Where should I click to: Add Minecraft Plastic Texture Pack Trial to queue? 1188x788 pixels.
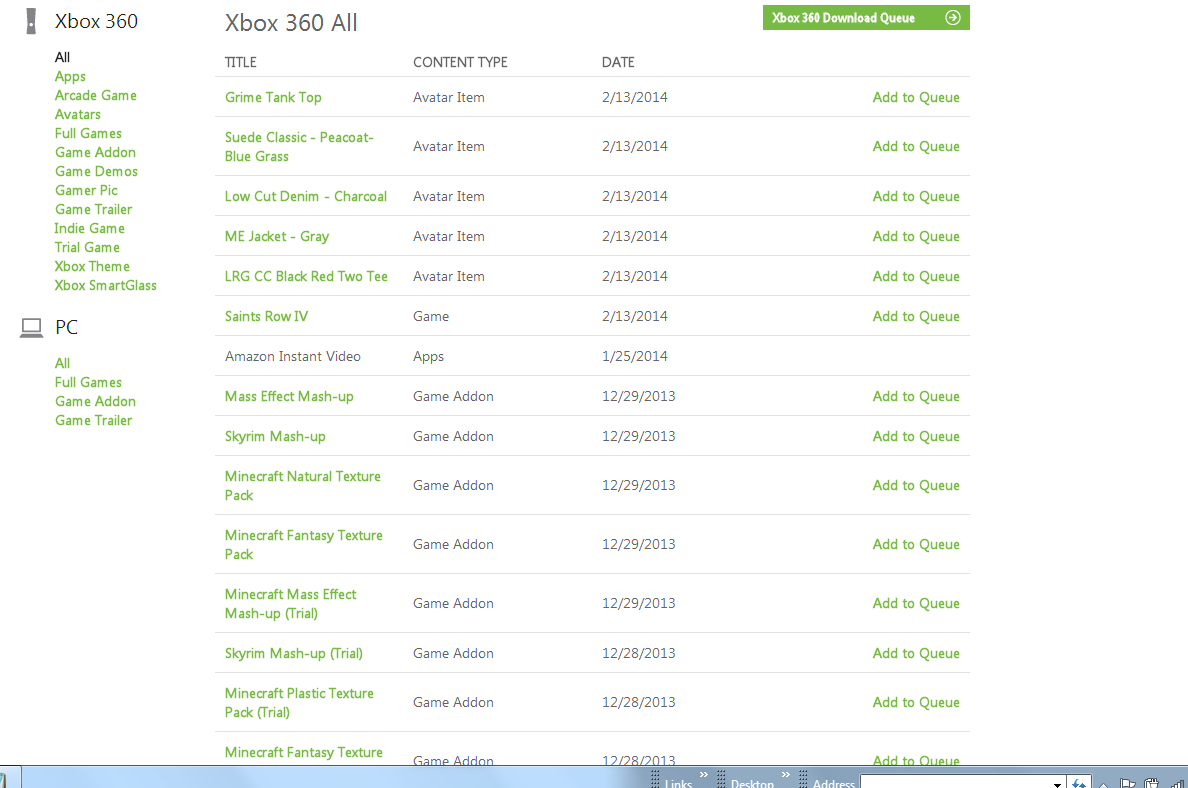pos(916,703)
